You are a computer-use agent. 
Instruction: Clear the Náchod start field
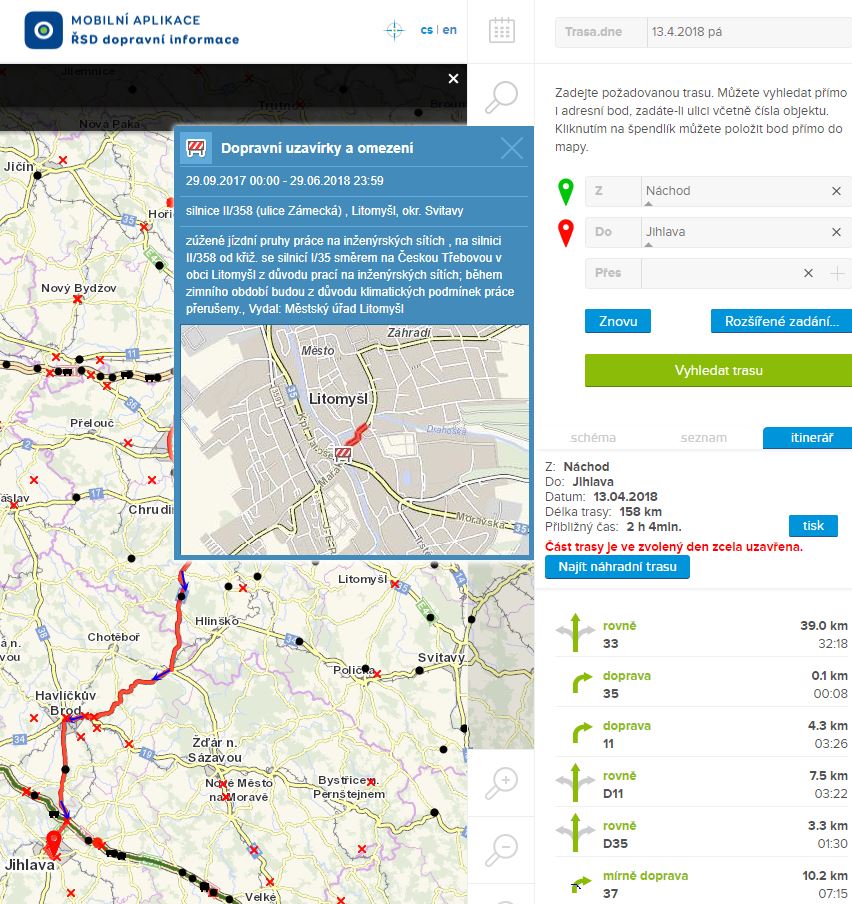point(836,191)
